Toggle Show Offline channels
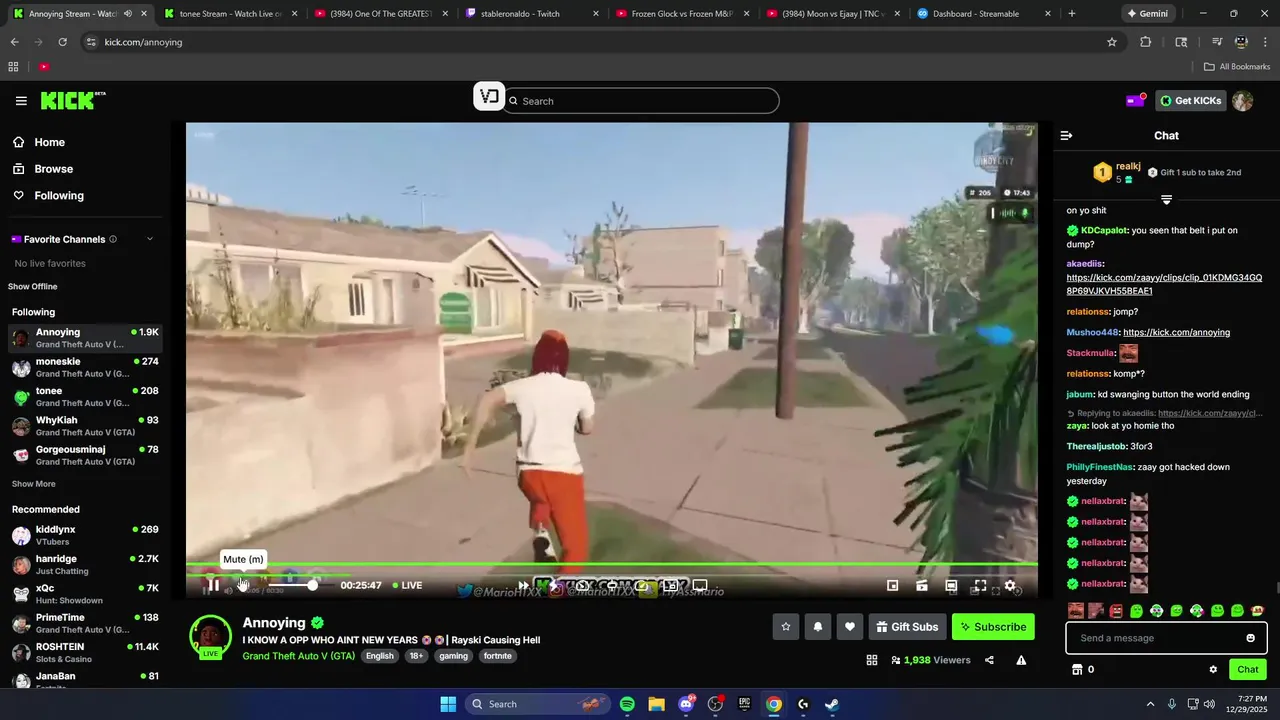The height and width of the screenshot is (720, 1280). [33, 287]
